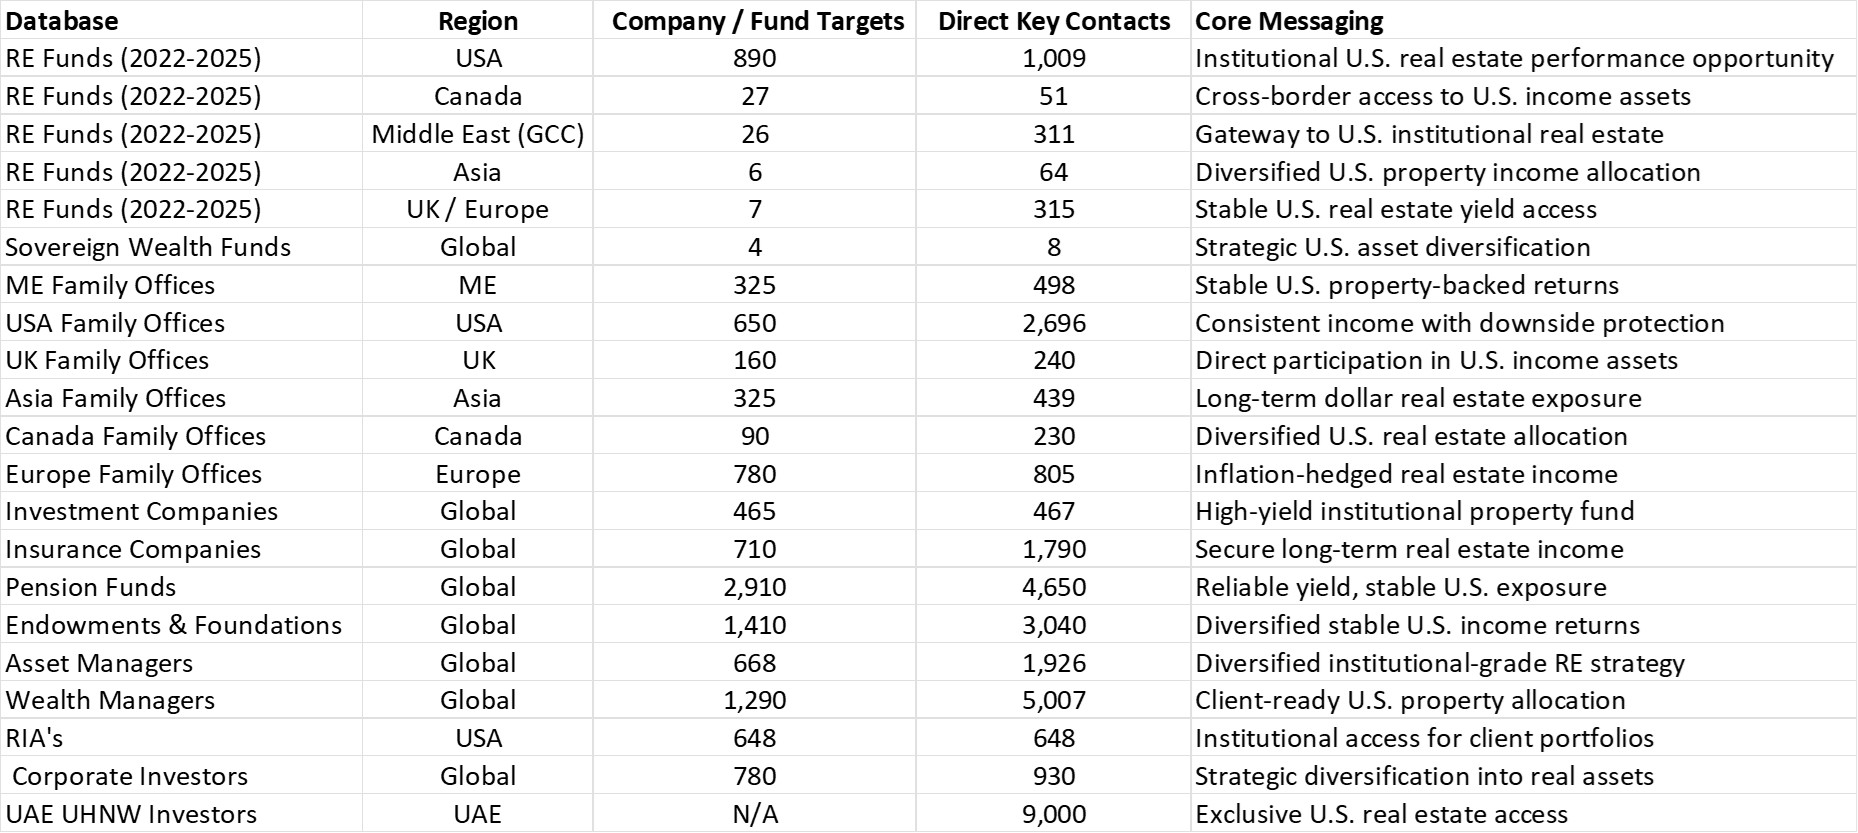
Task: Select the Region header cell
Action: [478, 21]
